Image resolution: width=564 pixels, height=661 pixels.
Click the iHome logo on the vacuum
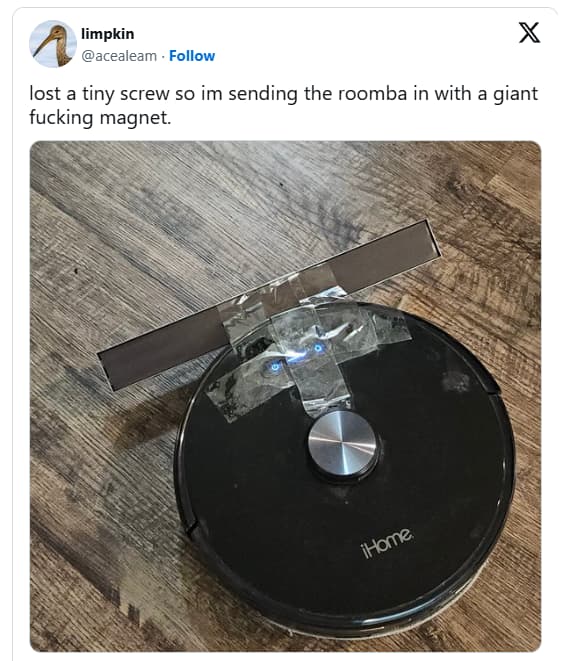click(x=387, y=543)
